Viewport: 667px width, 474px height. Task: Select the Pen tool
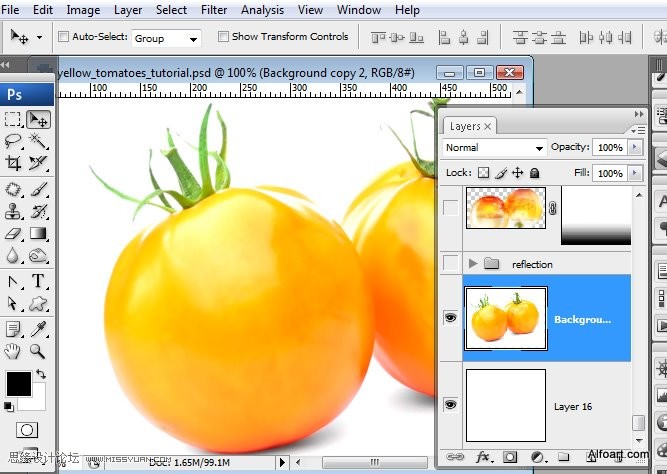[13, 282]
